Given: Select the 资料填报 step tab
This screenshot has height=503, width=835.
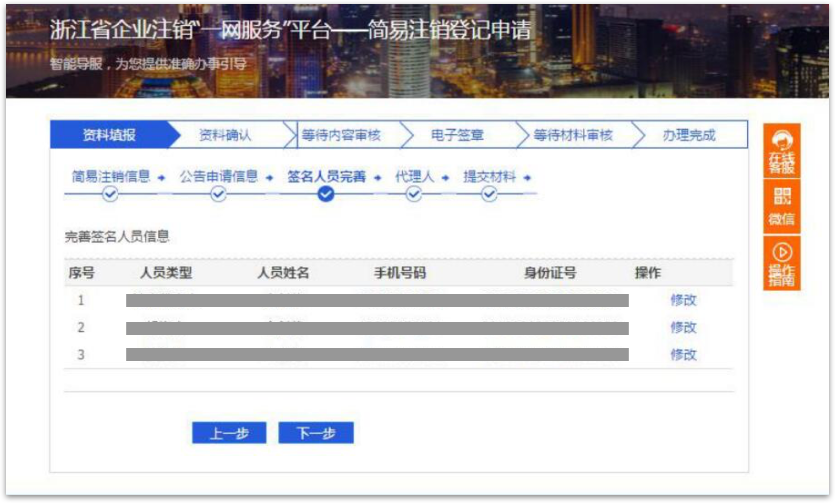Looking at the screenshot, I should click(x=109, y=135).
